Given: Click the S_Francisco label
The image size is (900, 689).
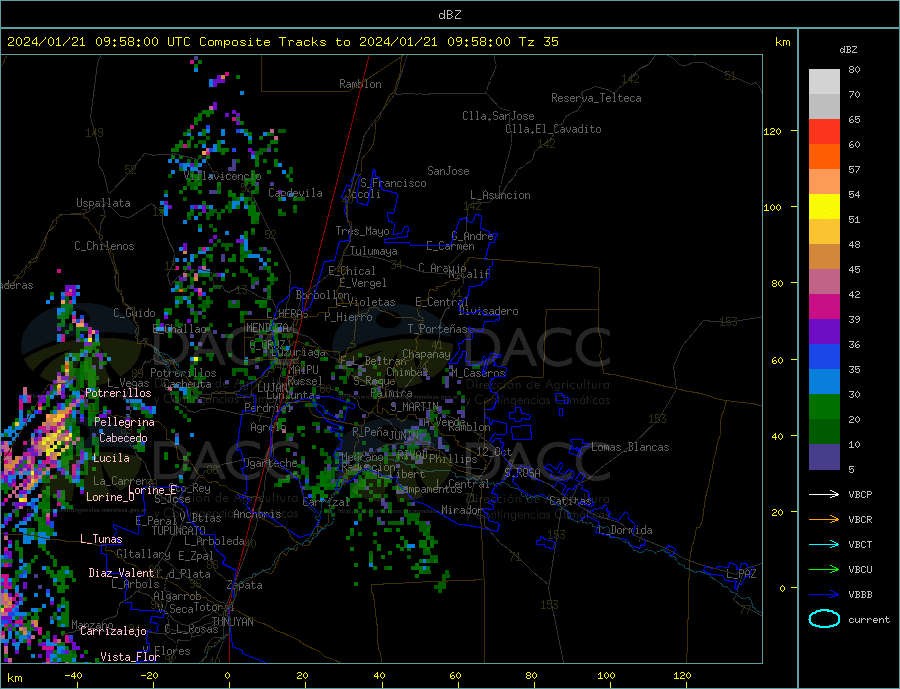Looking at the screenshot, I should (393, 183).
